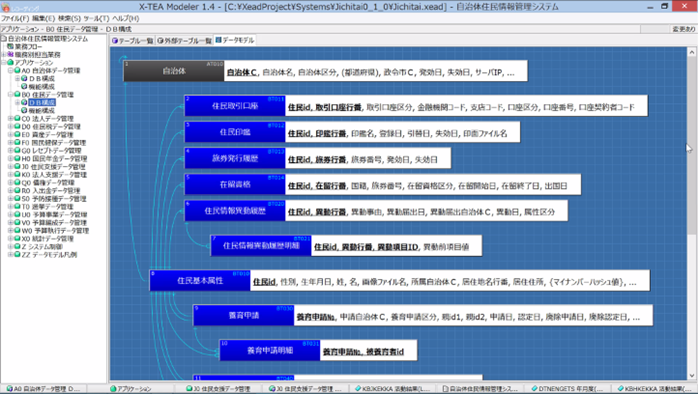
Task: Click the root 自治体住民情報管理システム icon
Action: (4, 39)
